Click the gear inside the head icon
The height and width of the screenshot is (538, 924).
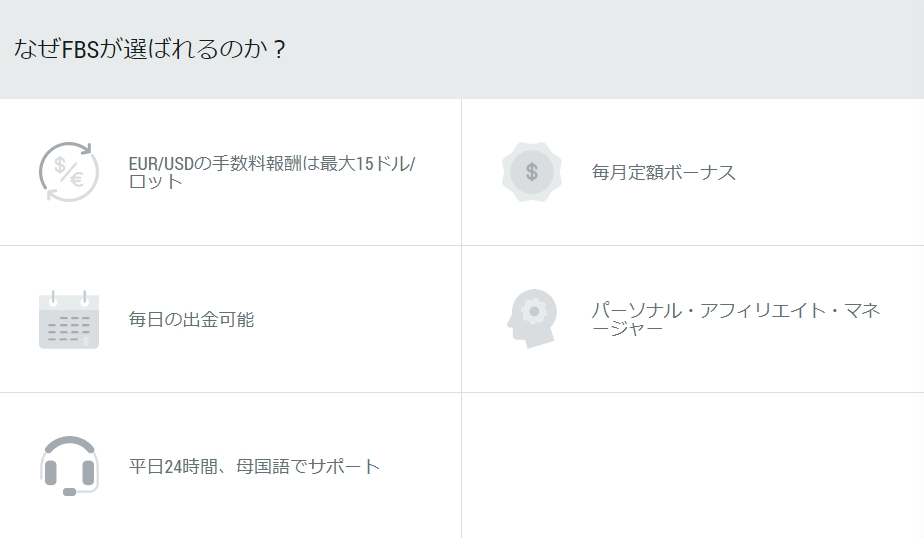coord(534,311)
